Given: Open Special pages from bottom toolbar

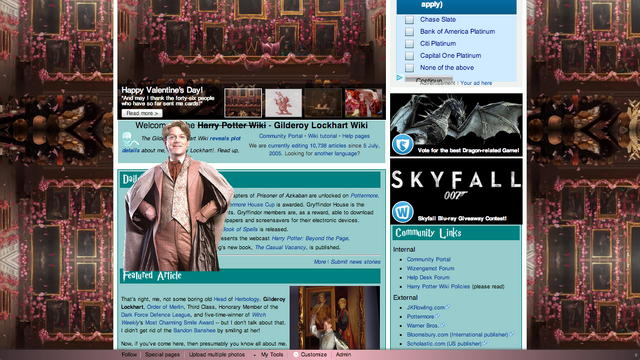Looking at the screenshot, I should [x=162, y=355].
